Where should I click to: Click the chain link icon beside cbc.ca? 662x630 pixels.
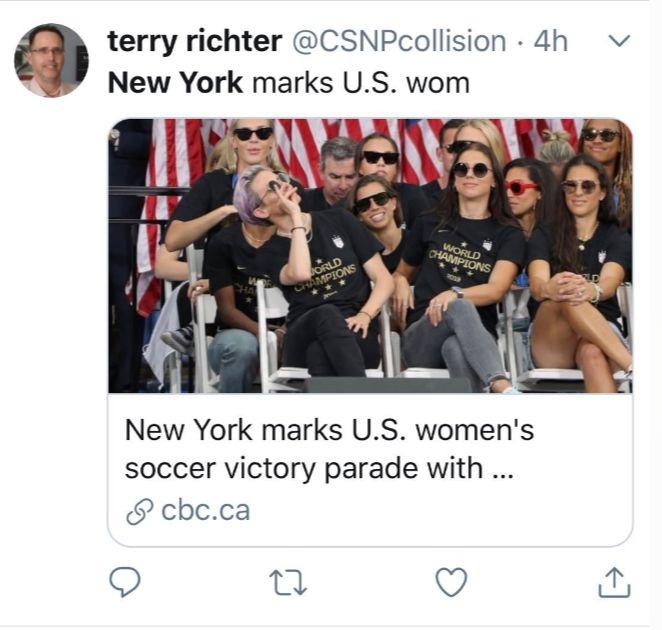point(139,511)
